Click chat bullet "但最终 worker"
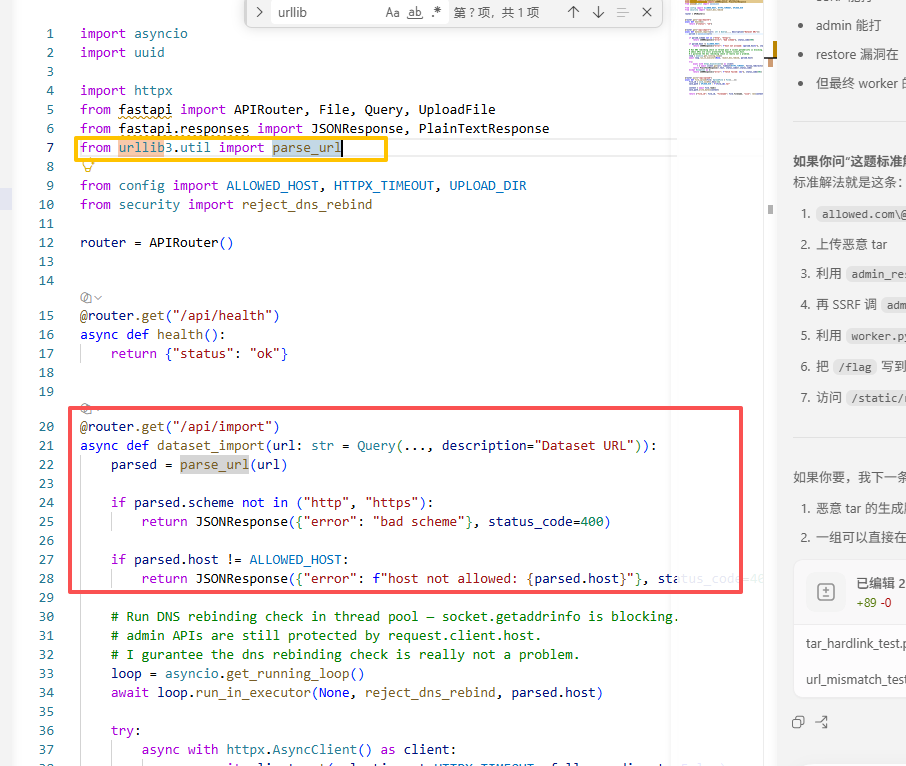 [x=860, y=83]
